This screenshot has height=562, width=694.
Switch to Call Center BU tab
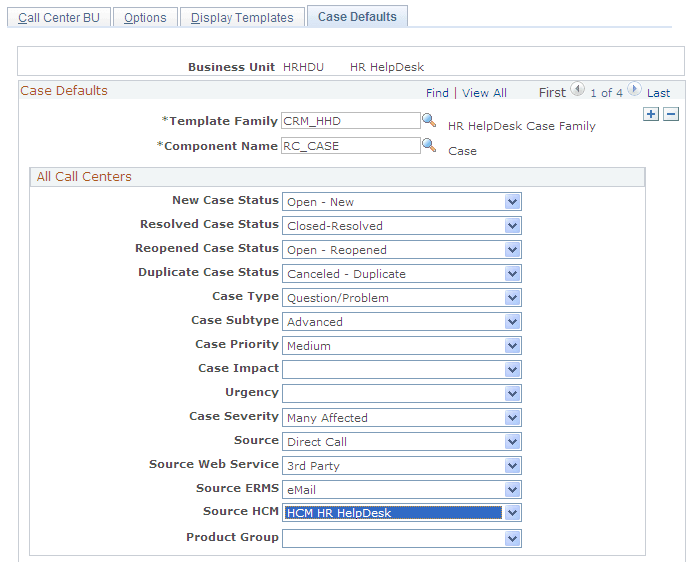tap(59, 18)
